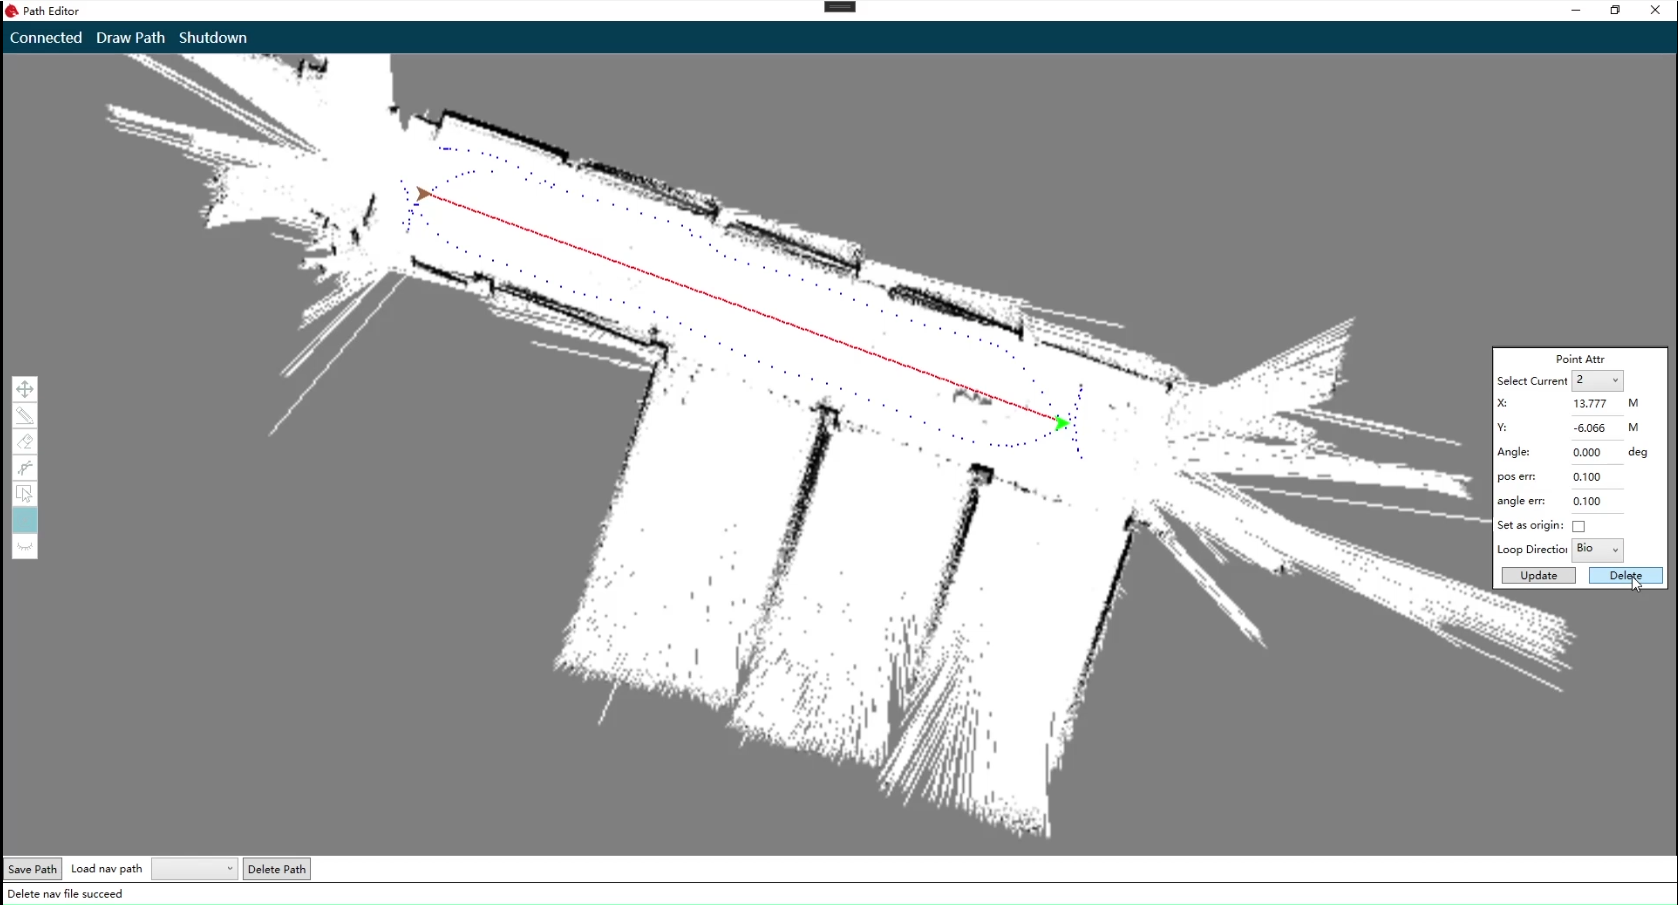Select the eraser tool

25,442
